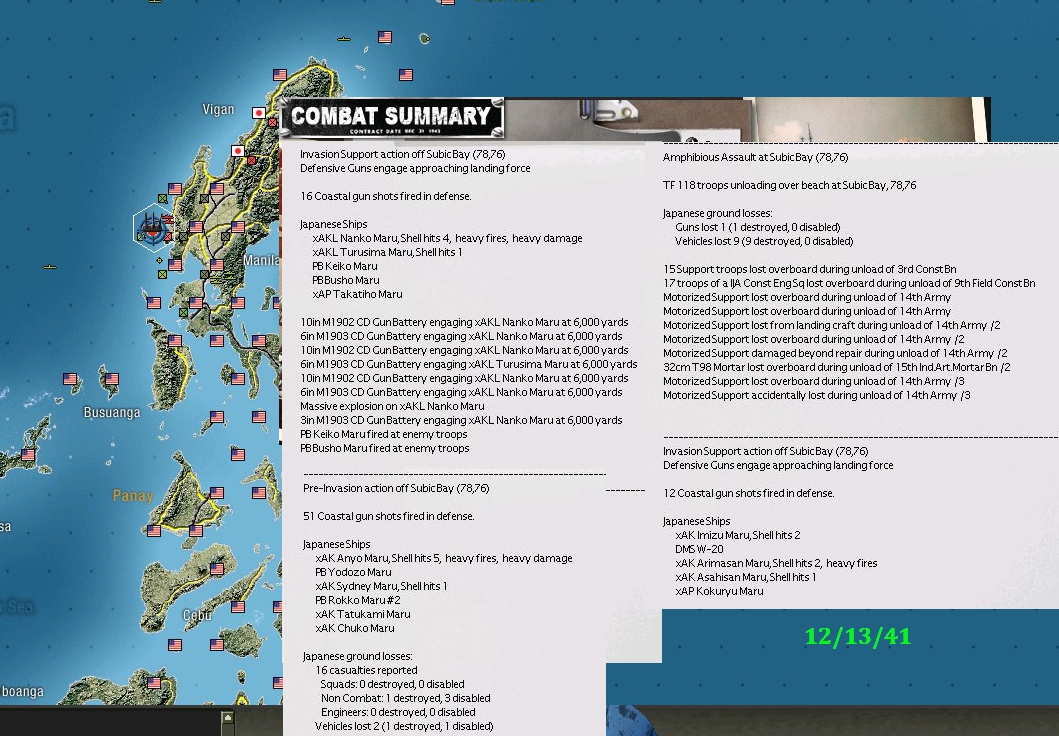Select the US flag left of the Combat Summary photo strip
Viewport: 1059px width, 736px height.
click(406, 75)
